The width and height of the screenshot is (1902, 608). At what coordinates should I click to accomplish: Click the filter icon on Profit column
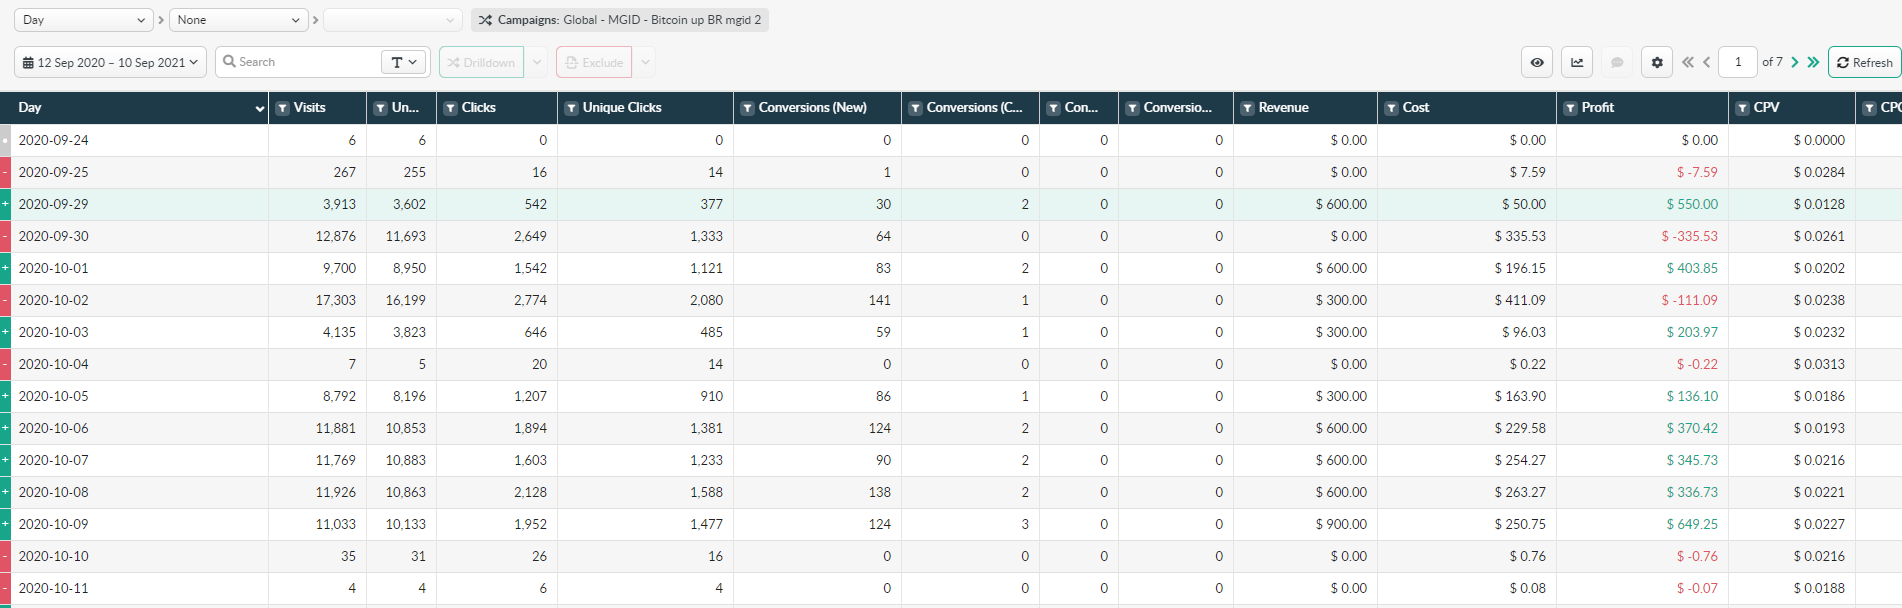(1571, 108)
